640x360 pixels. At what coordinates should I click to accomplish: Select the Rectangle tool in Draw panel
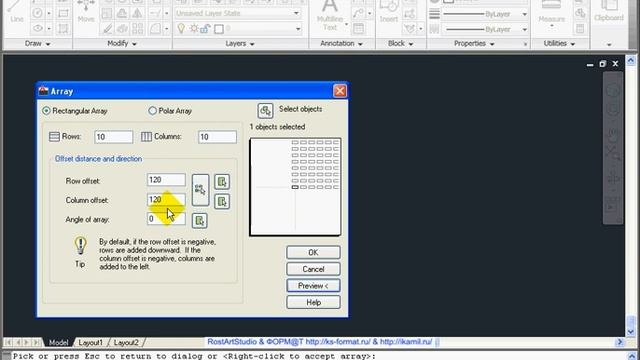[63, 13]
